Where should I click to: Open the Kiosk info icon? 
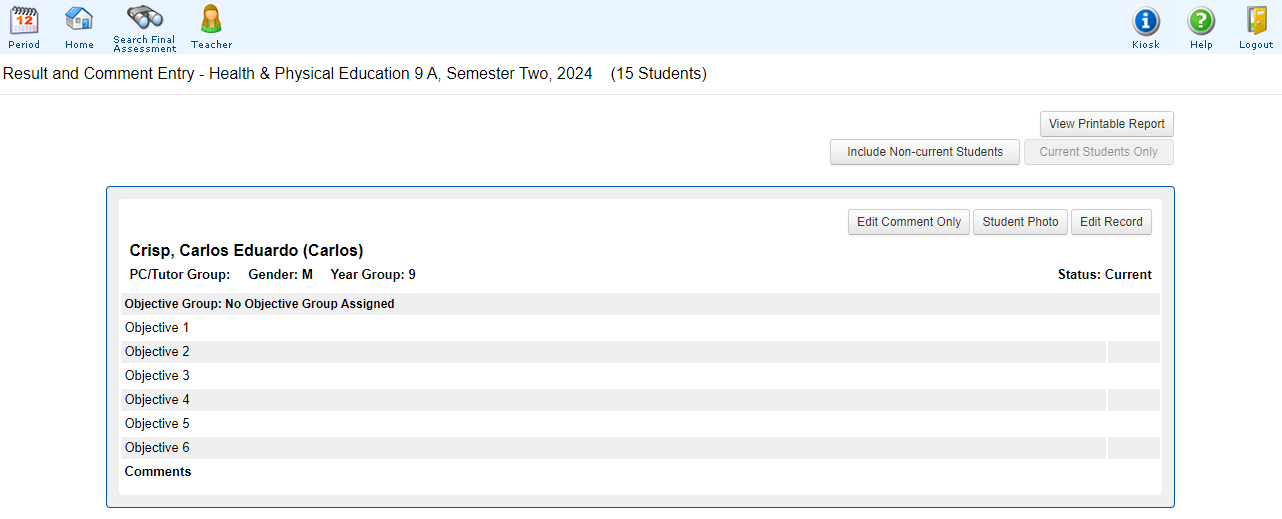click(x=1146, y=22)
